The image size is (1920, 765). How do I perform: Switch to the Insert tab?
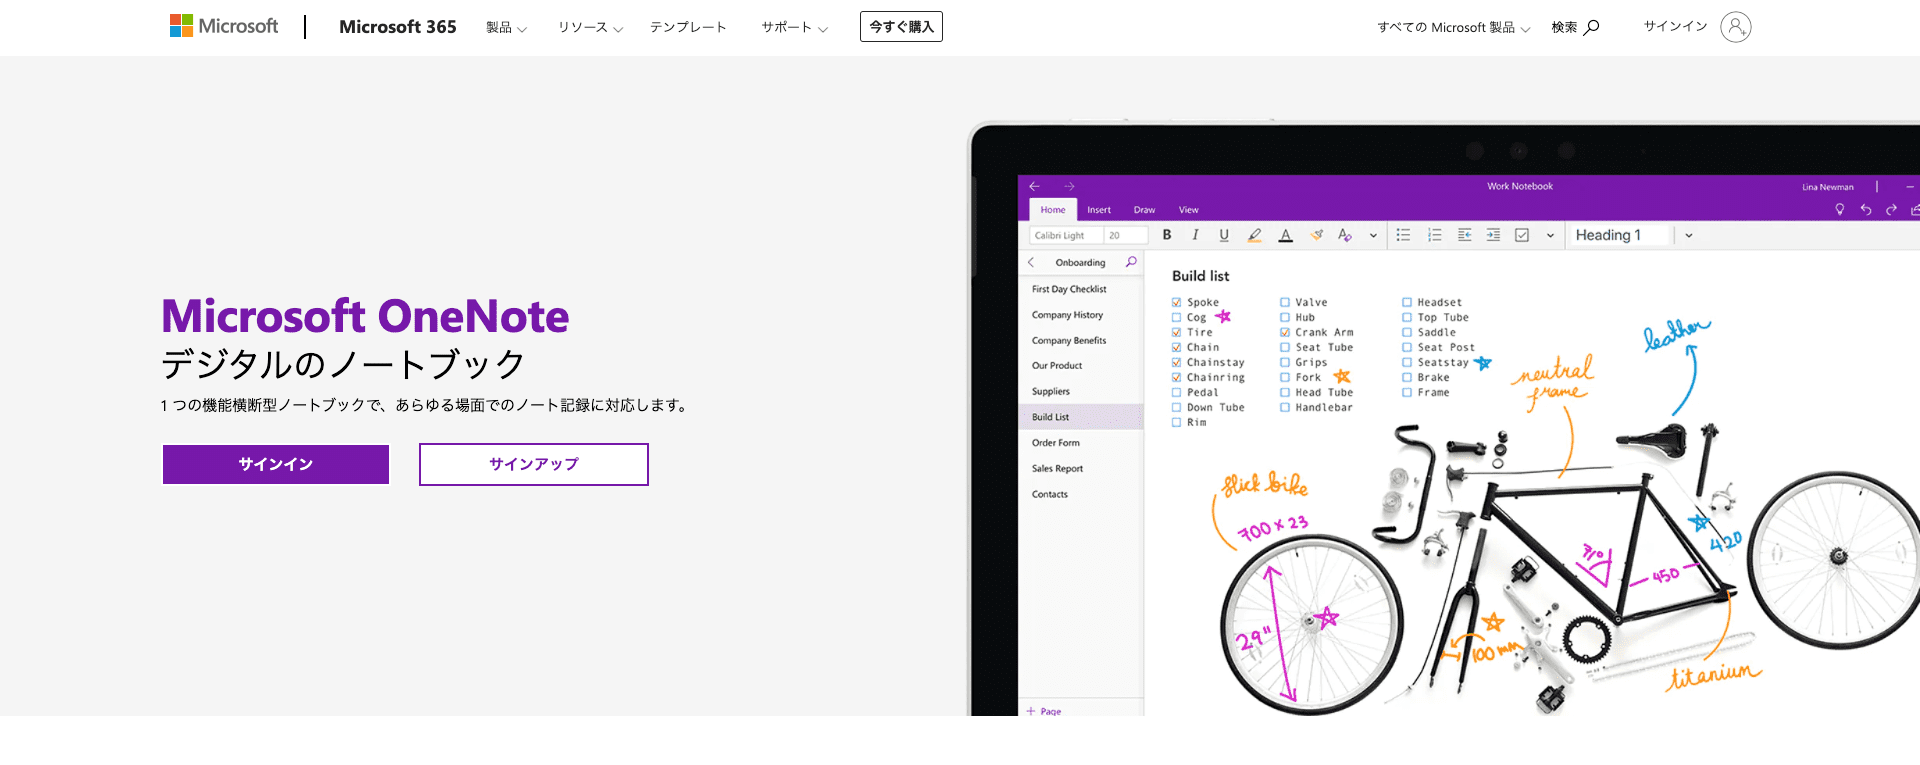click(x=1099, y=210)
